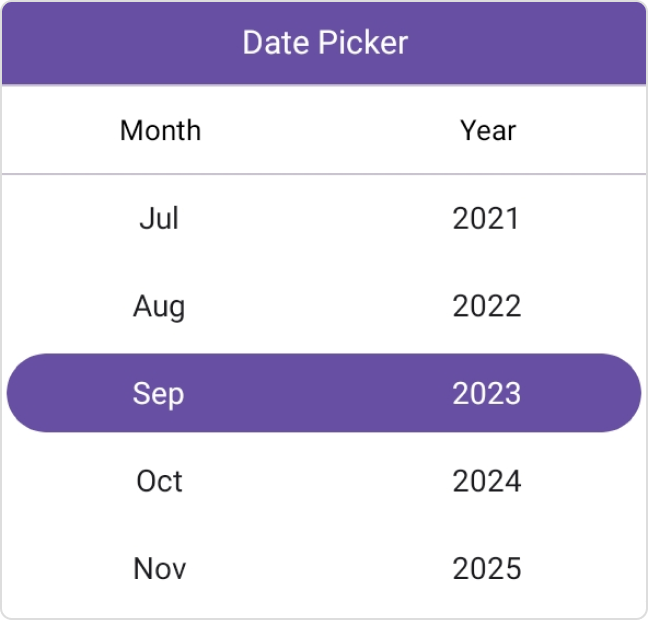Click the Date Picker title text

coord(325,43)
